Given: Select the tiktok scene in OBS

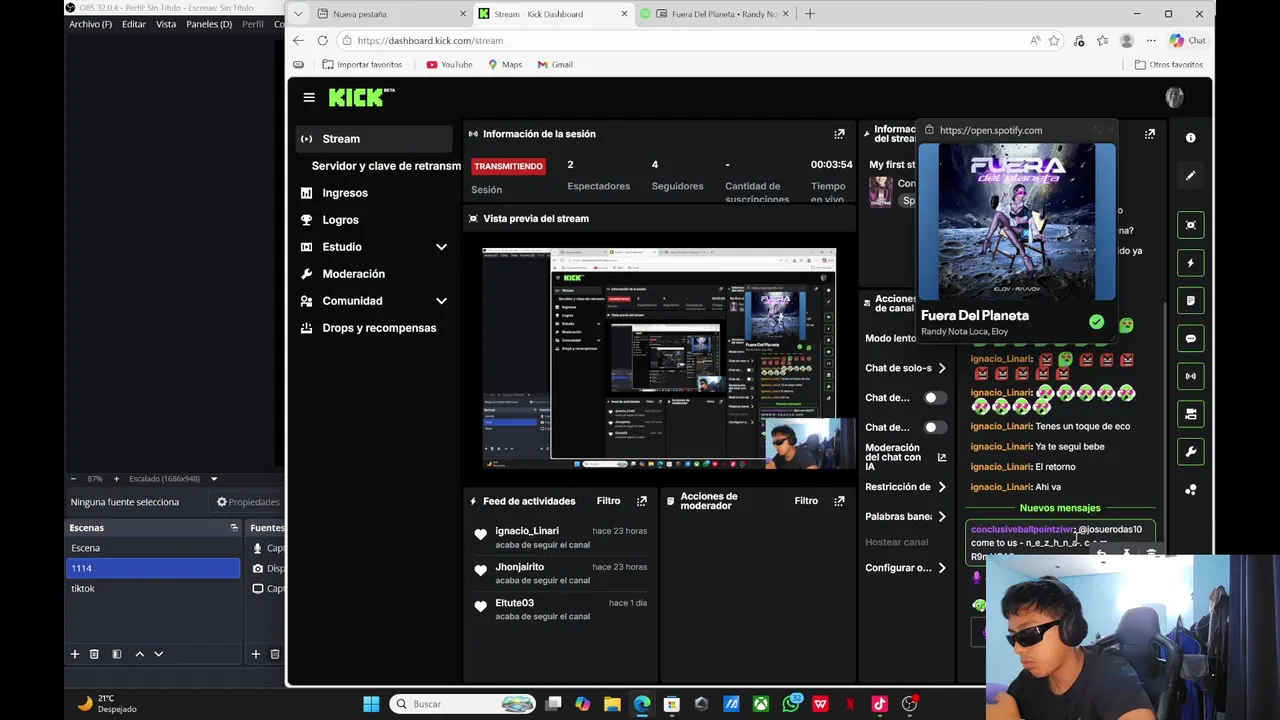Looking at the screenshot, I should coord(152,589).
